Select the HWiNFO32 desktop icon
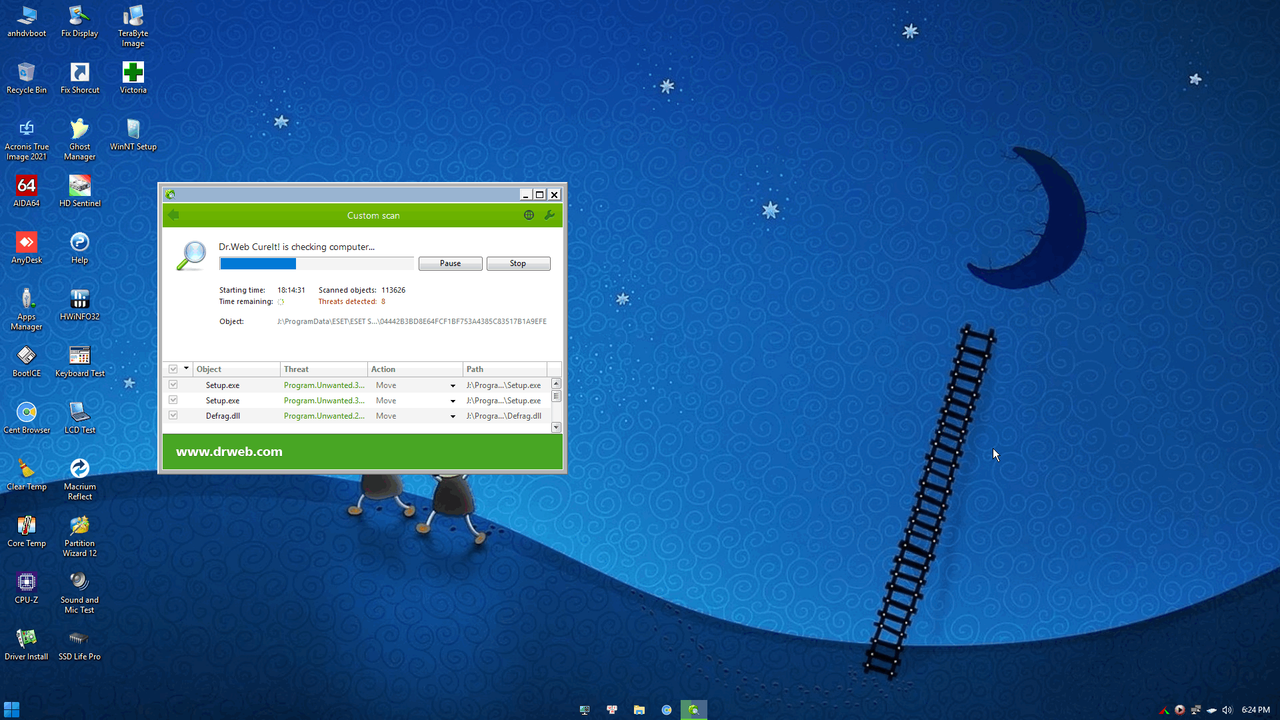 80,304
